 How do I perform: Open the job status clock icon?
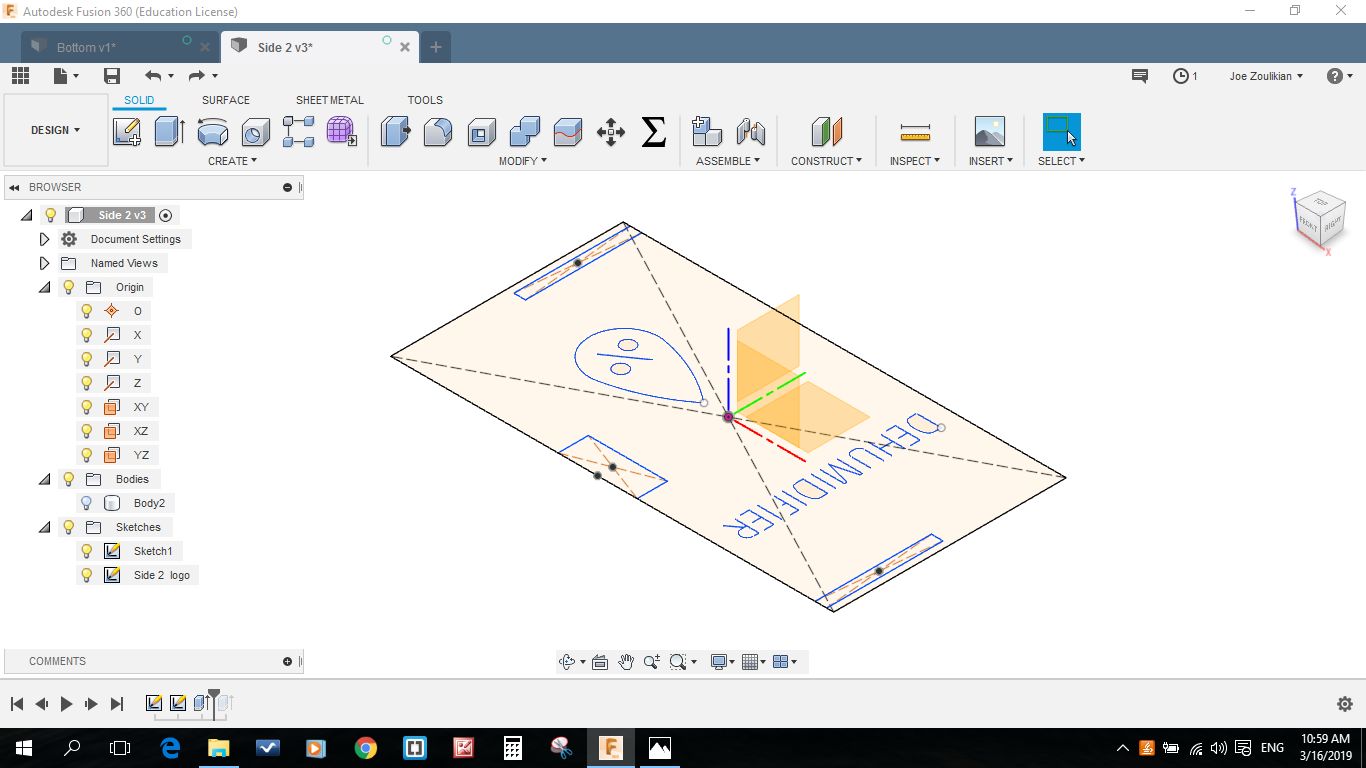1181,76
